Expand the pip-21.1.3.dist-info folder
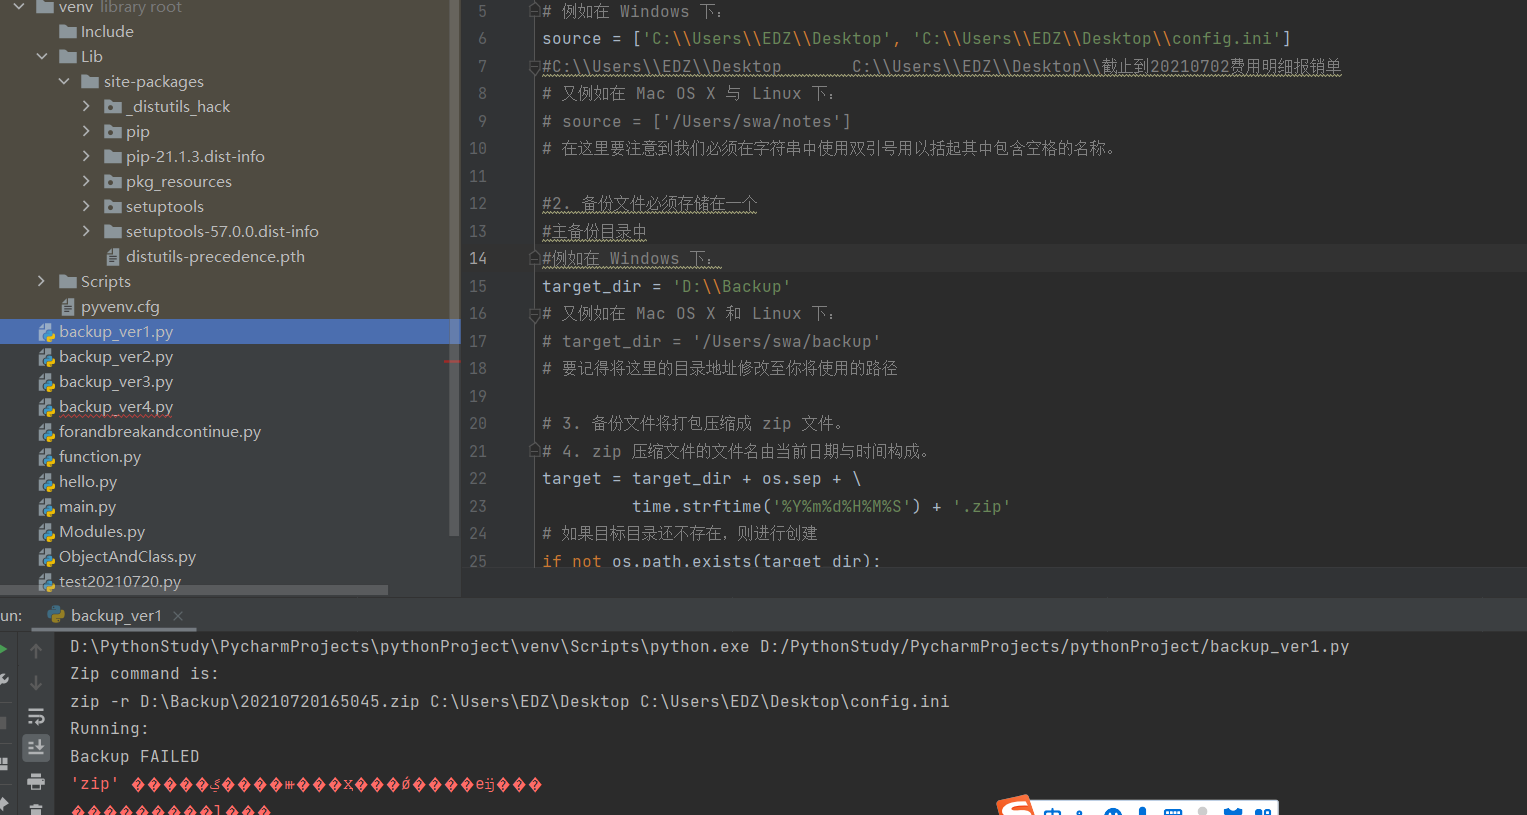This screenshot has height=815, width=1527. click(86, 156)
